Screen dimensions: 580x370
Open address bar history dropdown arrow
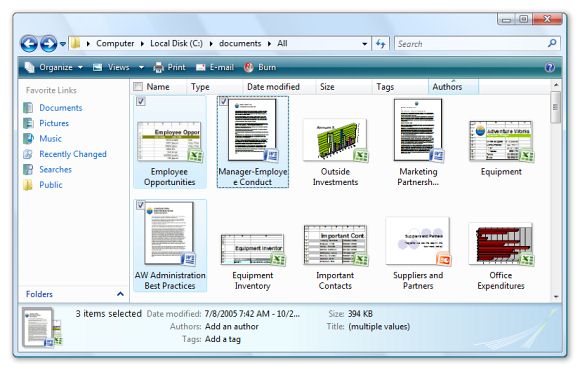(x=364, y=44)
